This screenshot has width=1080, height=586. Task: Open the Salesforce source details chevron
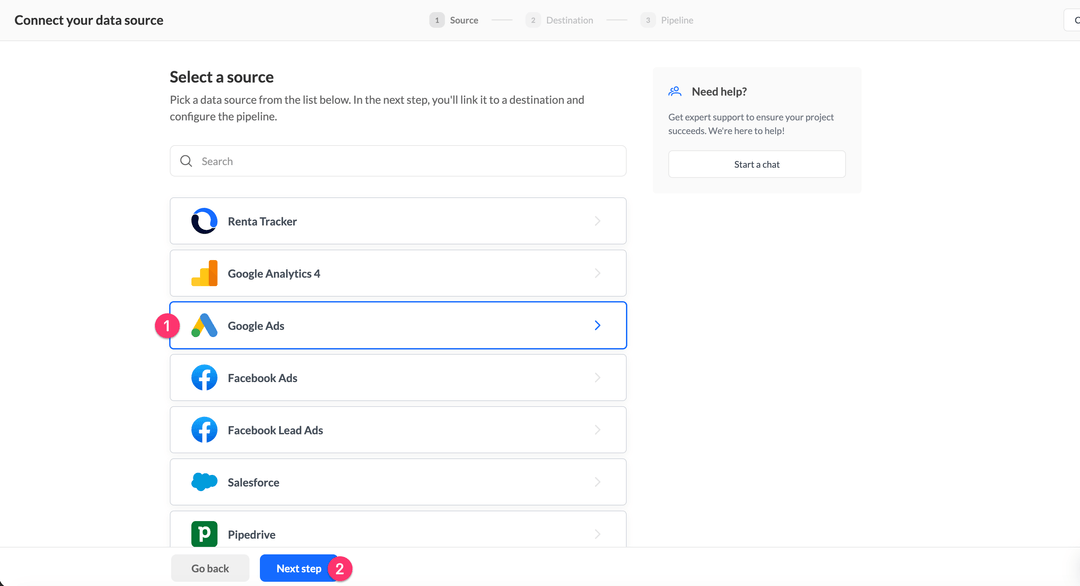point(597,482)
